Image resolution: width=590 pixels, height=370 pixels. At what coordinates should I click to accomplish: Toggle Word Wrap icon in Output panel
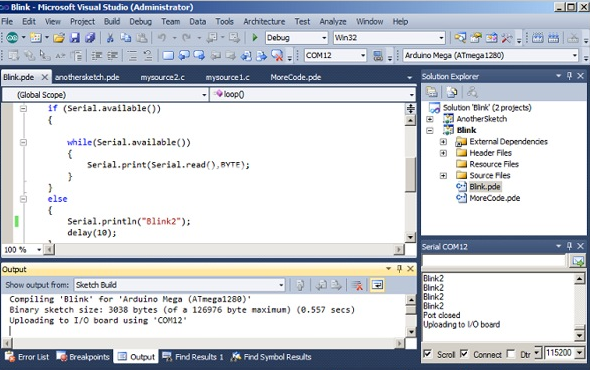tap(377, 285)
